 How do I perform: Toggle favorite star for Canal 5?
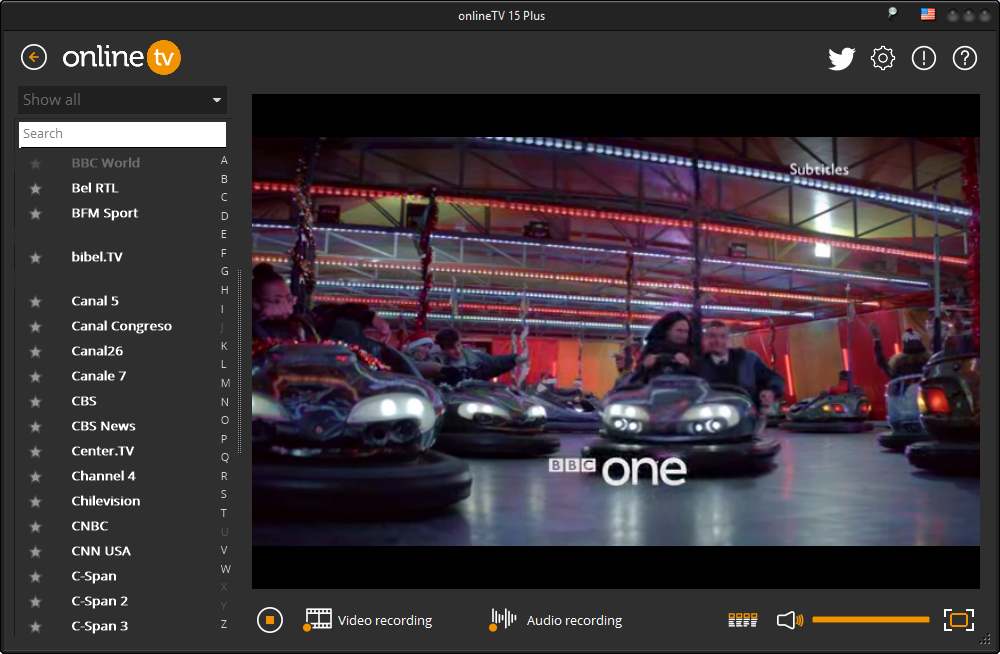pos(36,301)
